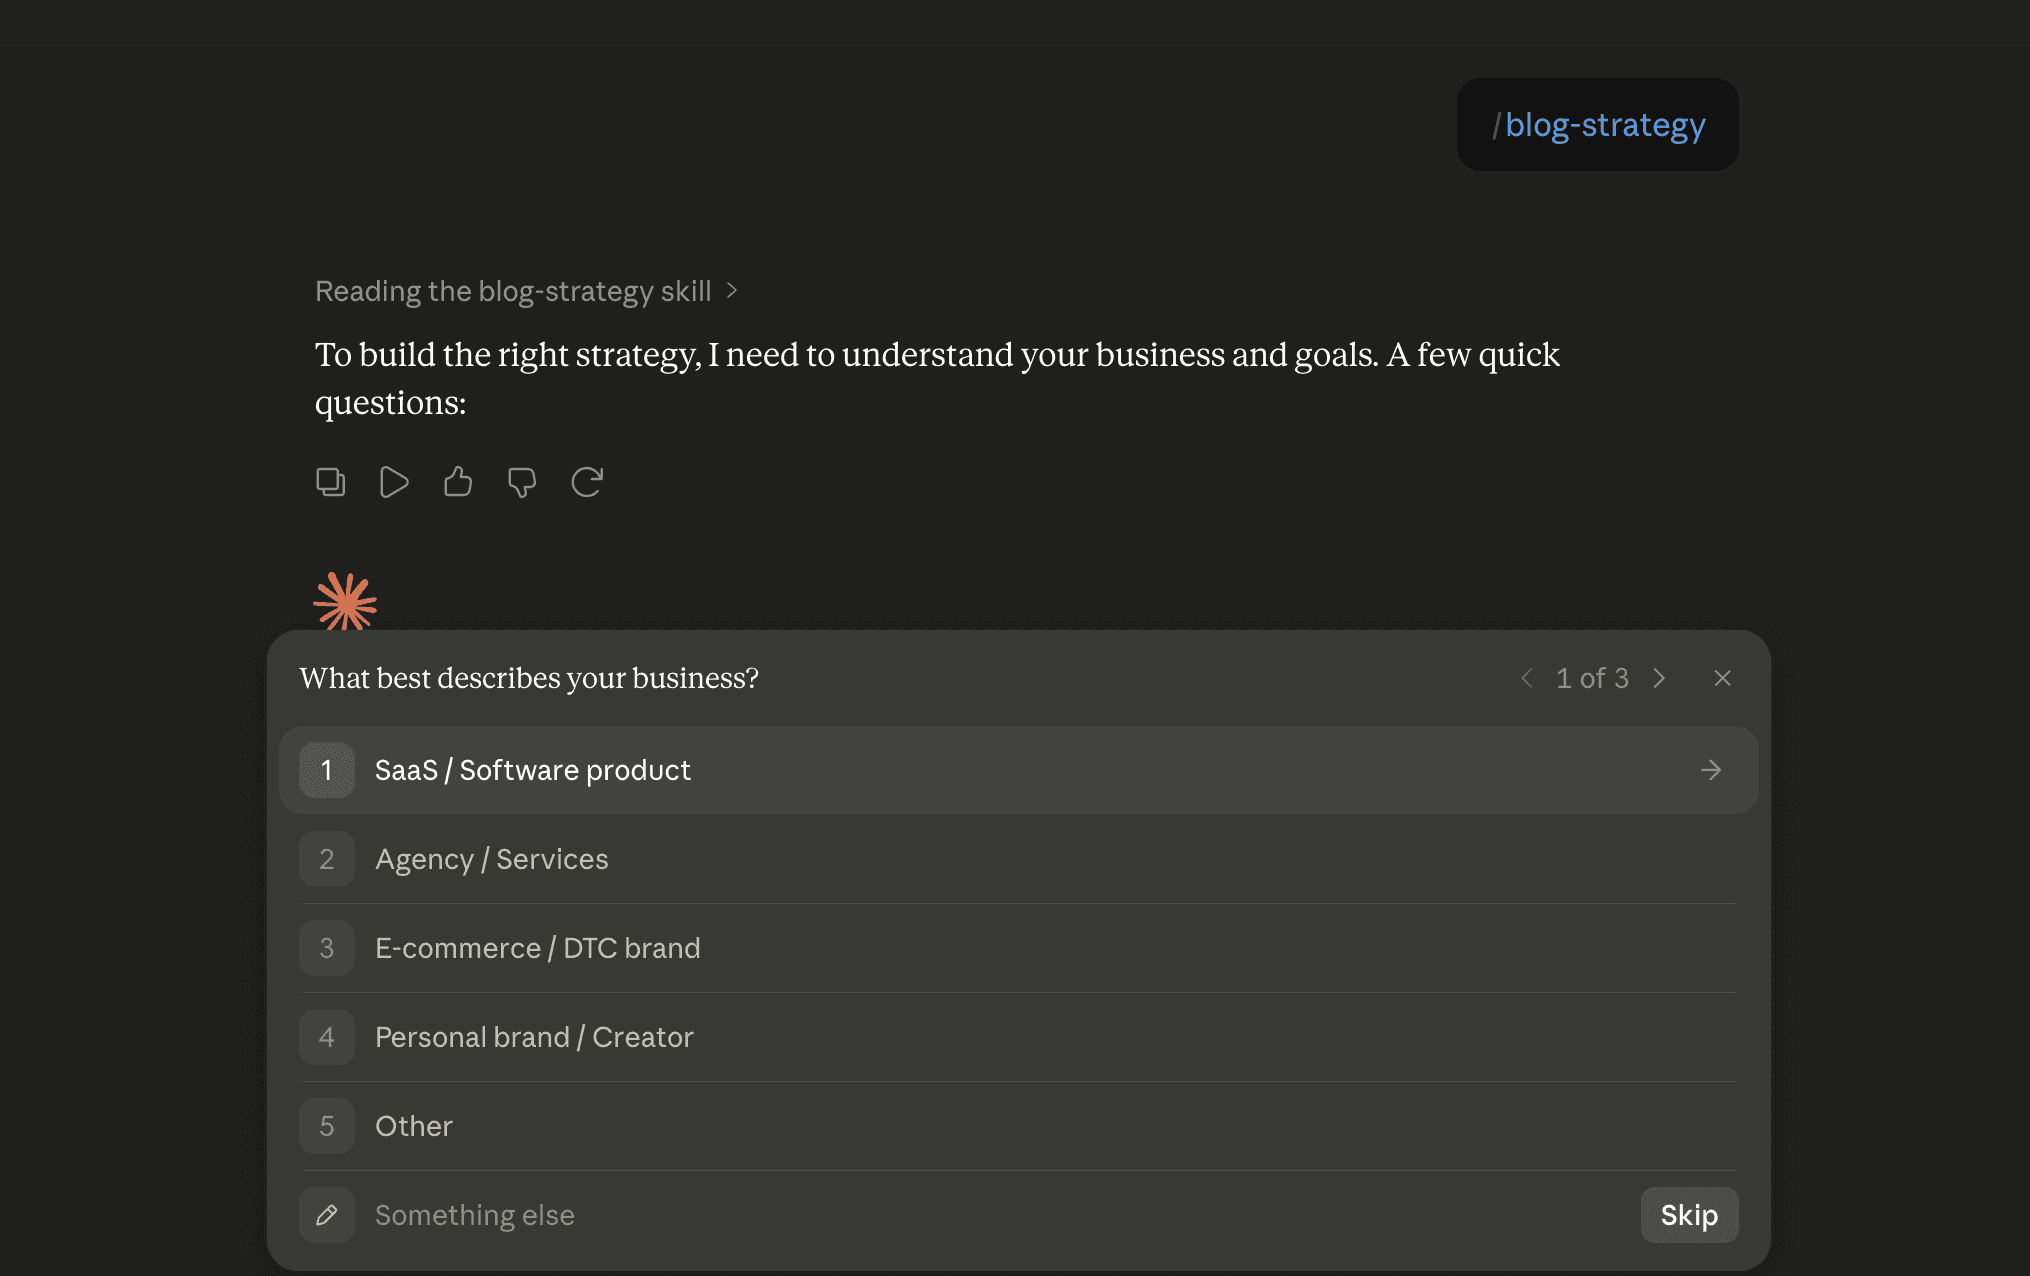
Task: Give the response a thumbs down
Action: 522,482
